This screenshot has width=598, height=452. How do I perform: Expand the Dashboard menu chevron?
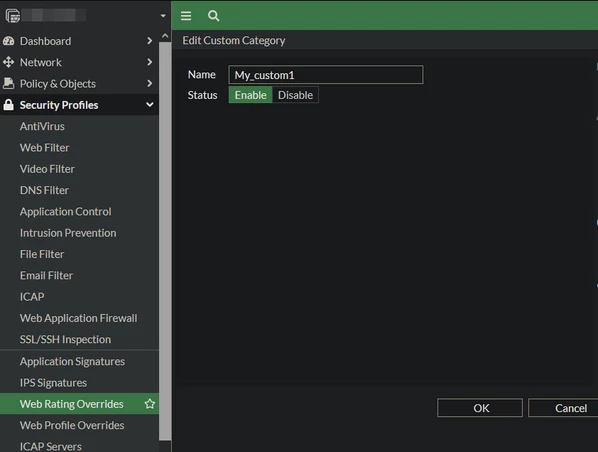150,41
